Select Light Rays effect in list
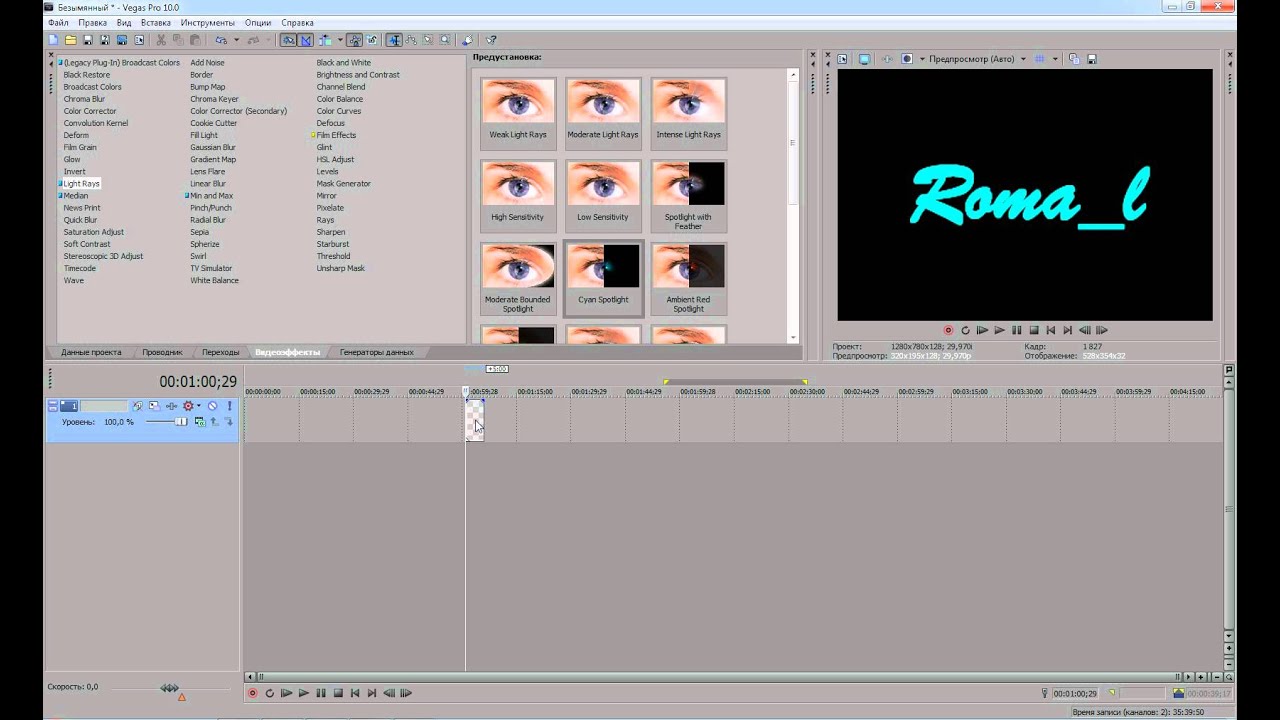Image resolution: width=1280 pixels, height=720 pixels. click(81, 183)
